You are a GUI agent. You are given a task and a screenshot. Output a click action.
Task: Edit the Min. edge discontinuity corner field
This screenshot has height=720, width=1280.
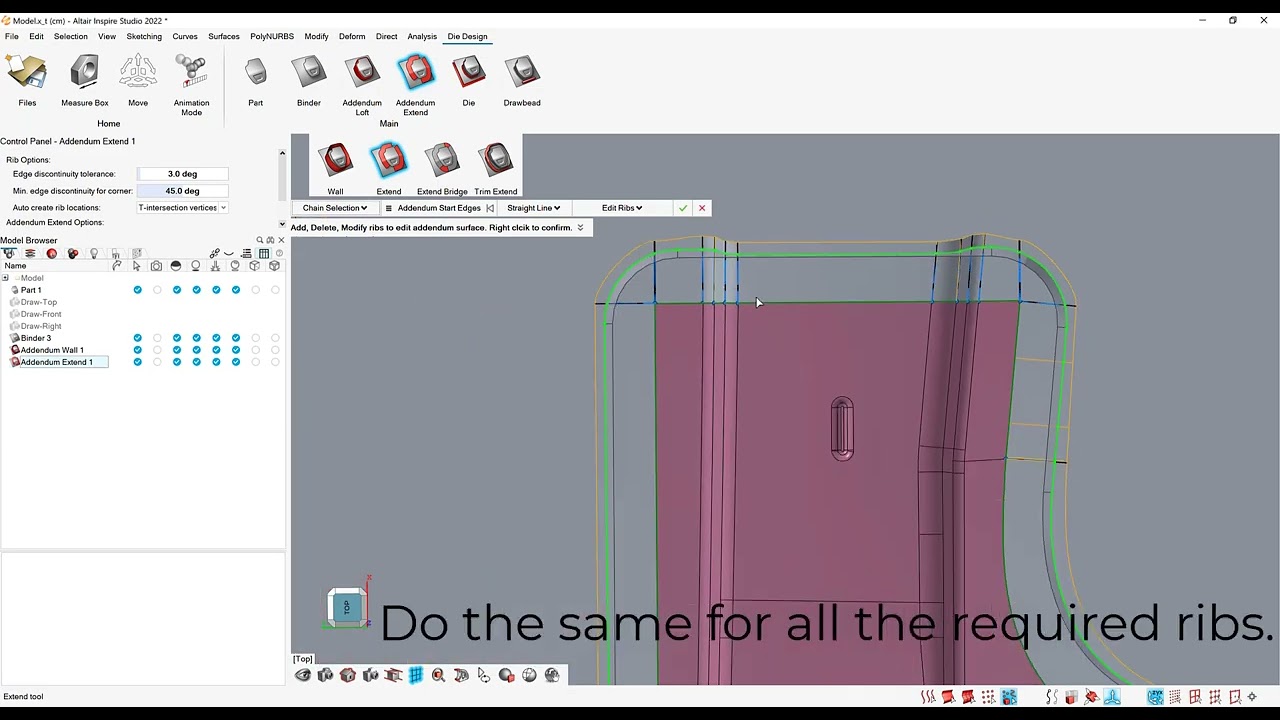[182, 191]
